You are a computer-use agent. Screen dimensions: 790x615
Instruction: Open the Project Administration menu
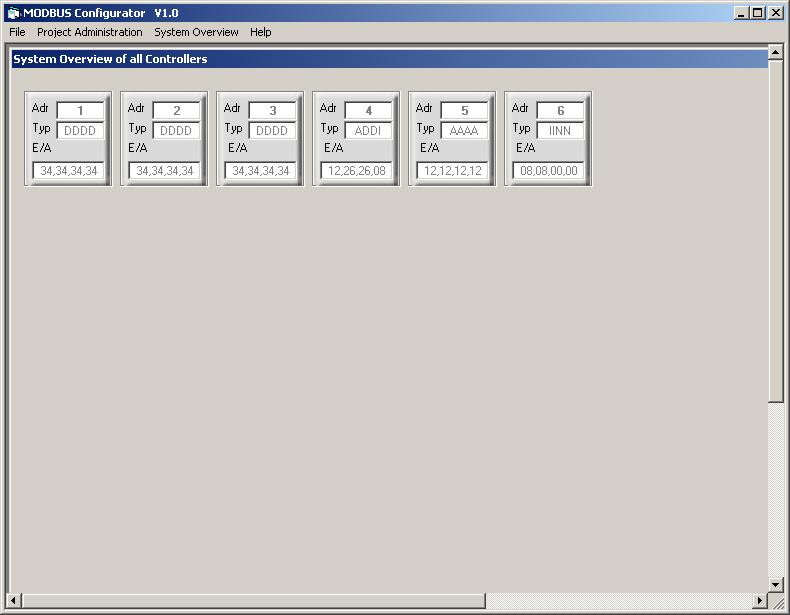[90, 32]
